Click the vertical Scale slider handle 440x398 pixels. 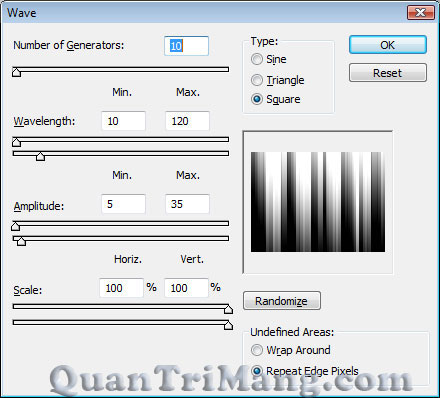(x=228, y=325)
